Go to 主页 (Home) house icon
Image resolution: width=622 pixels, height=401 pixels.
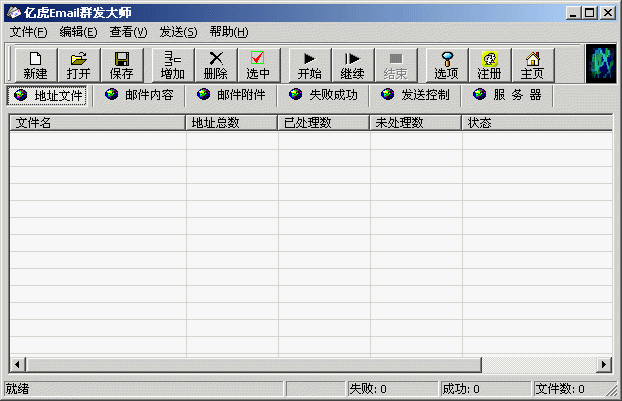coord(532,65)
